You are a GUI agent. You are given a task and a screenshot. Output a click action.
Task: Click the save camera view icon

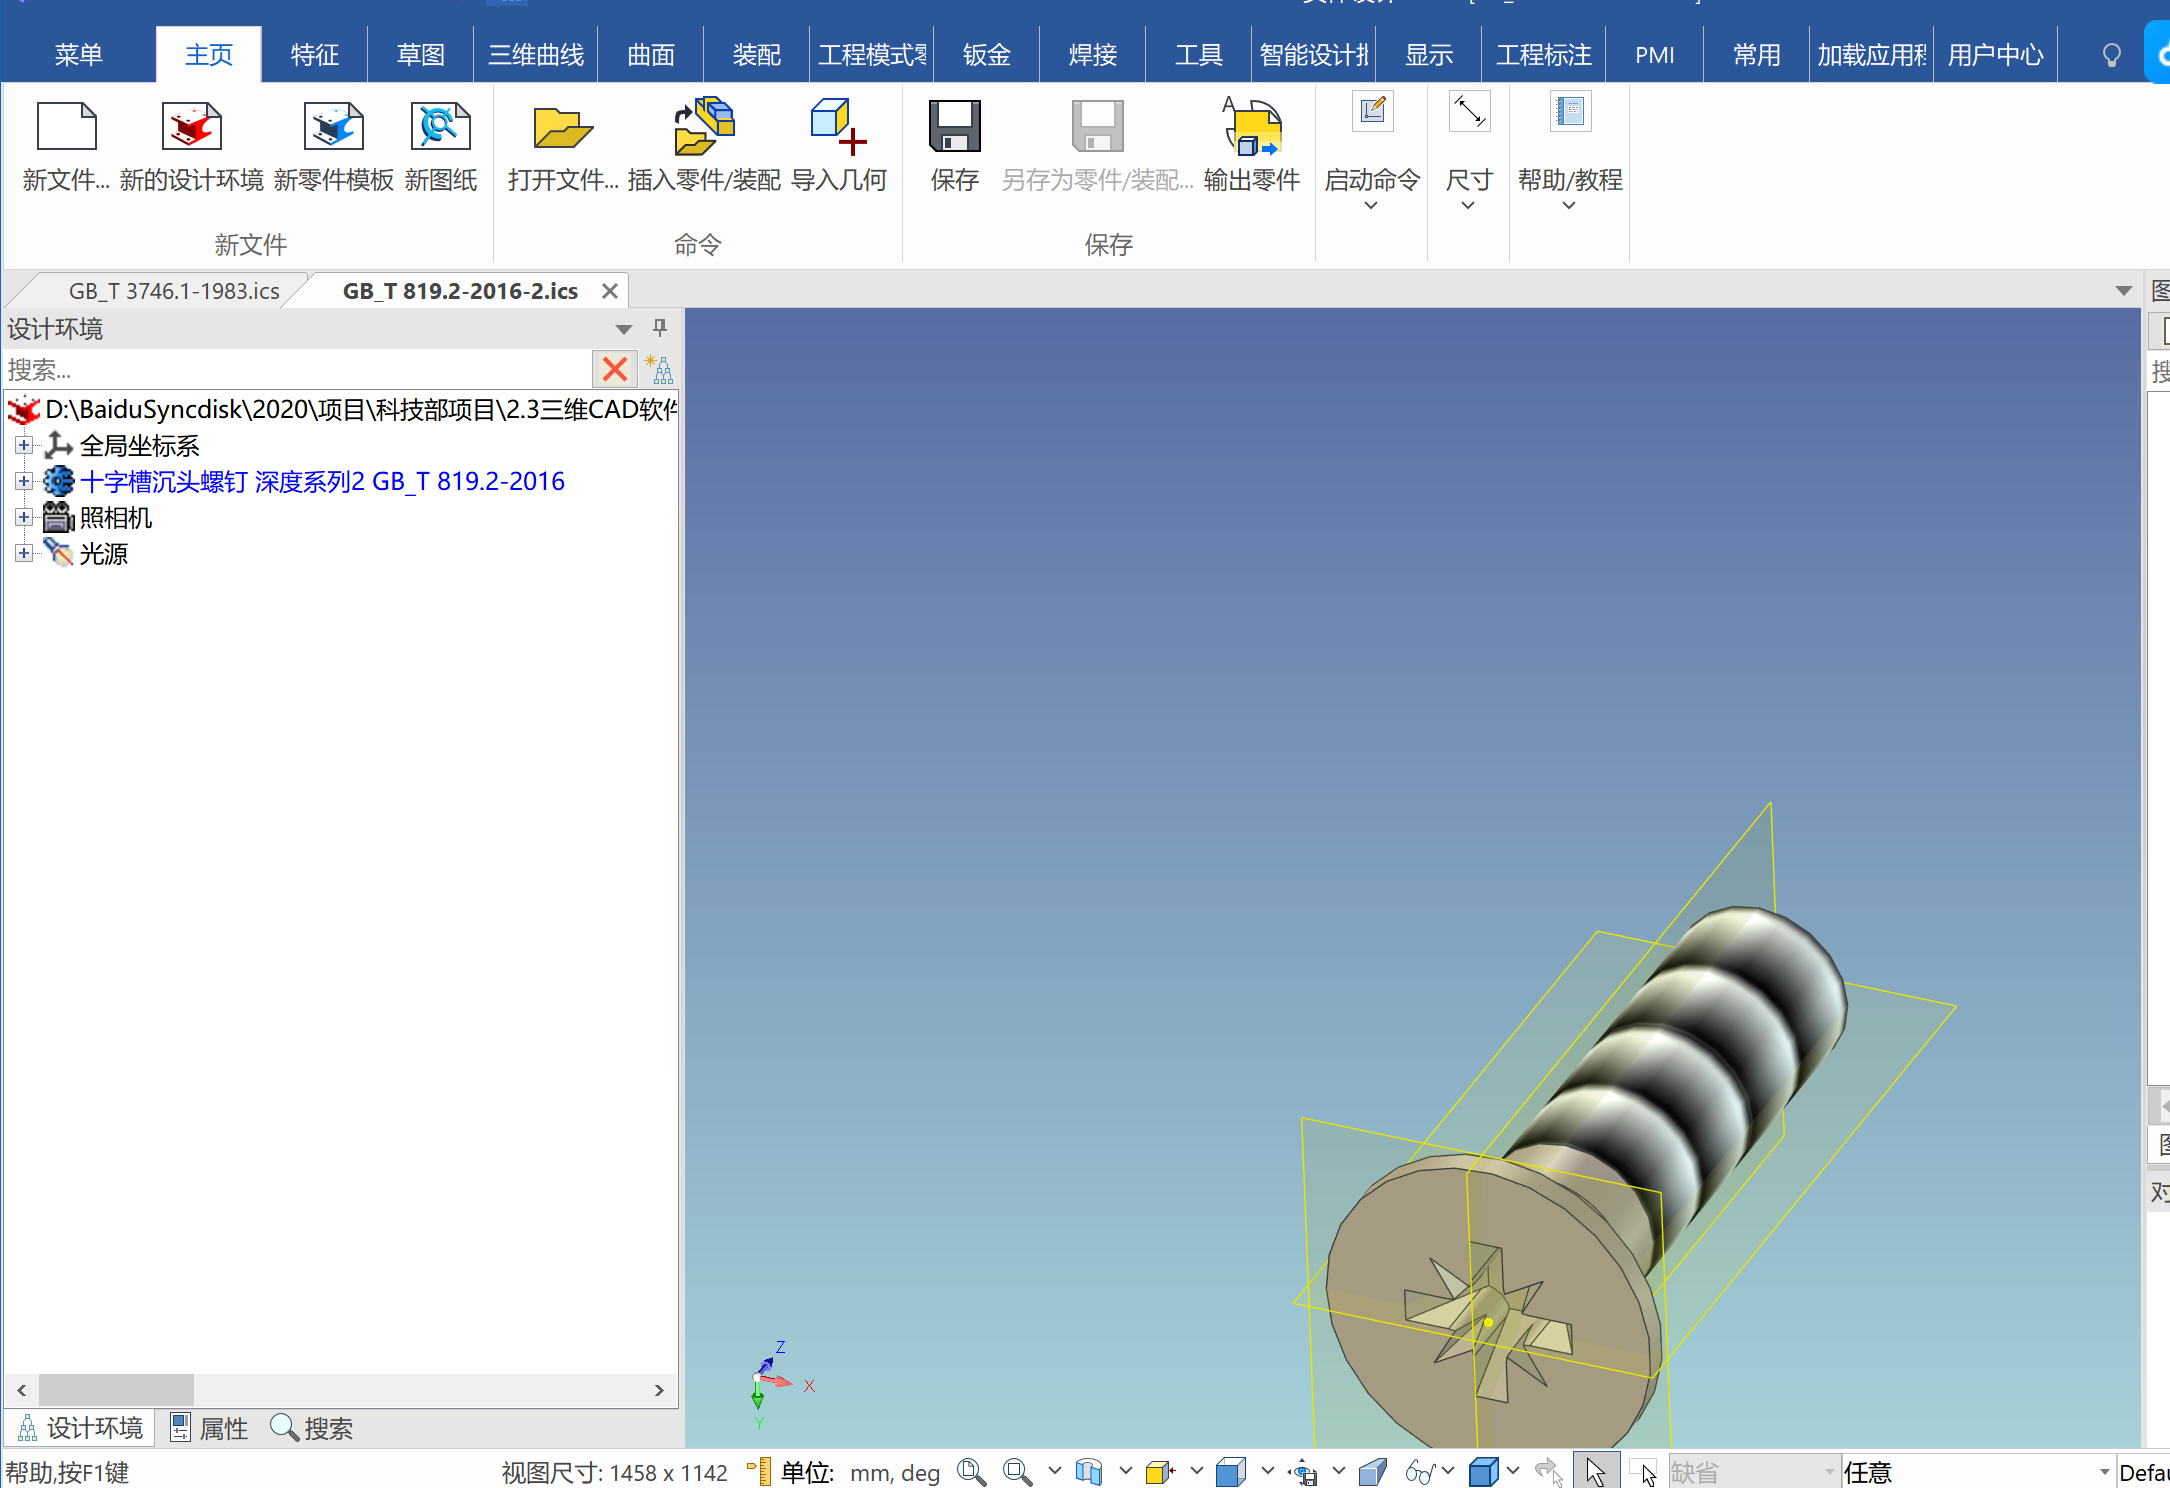click(x=1303, y=1472)
